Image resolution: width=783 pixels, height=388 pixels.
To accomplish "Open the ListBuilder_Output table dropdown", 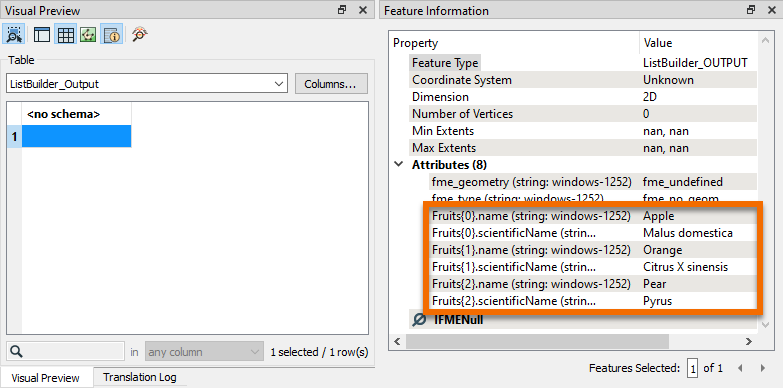I will pyautogui.click(x=147, y=83).
